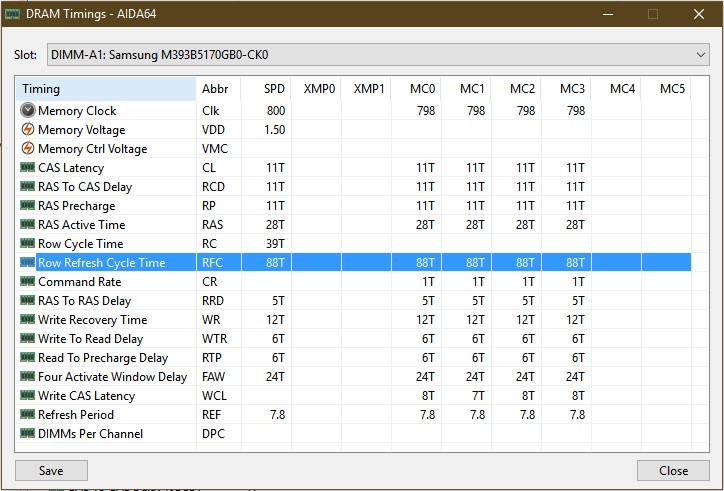Click the RFC abbreviation in highlighted row
This screenshot has width=724, height=491.
pos(212,262)
